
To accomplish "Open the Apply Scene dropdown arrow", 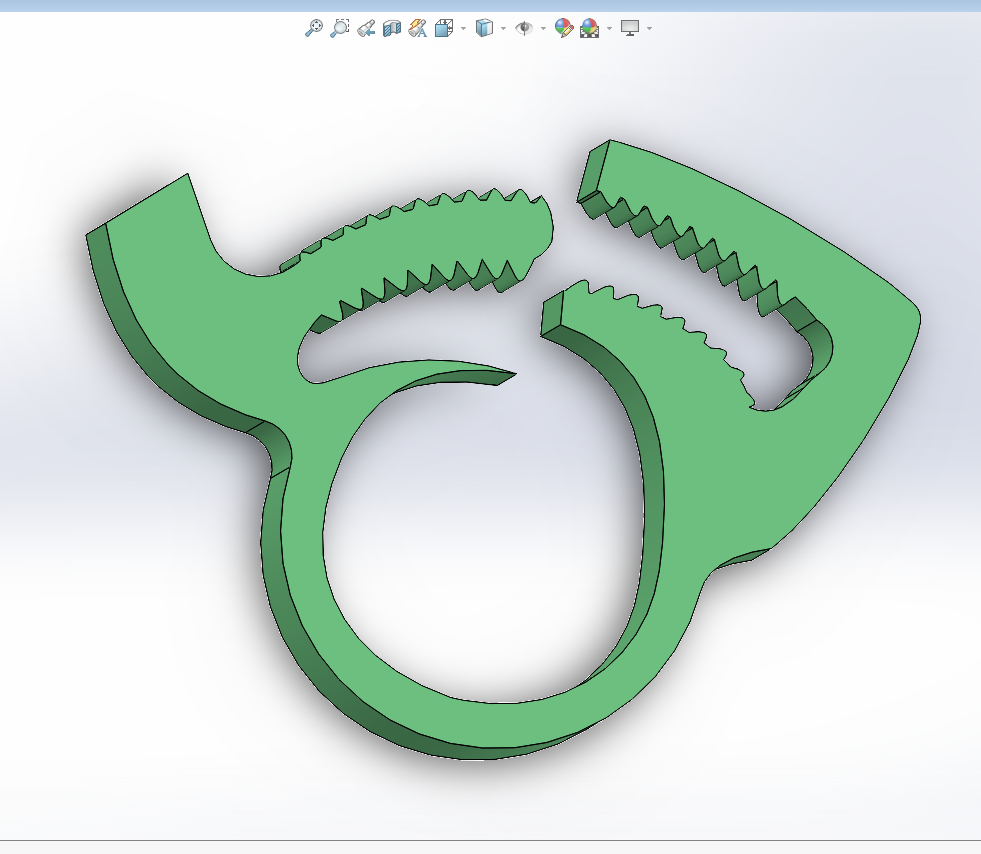I will coord(609,28).
